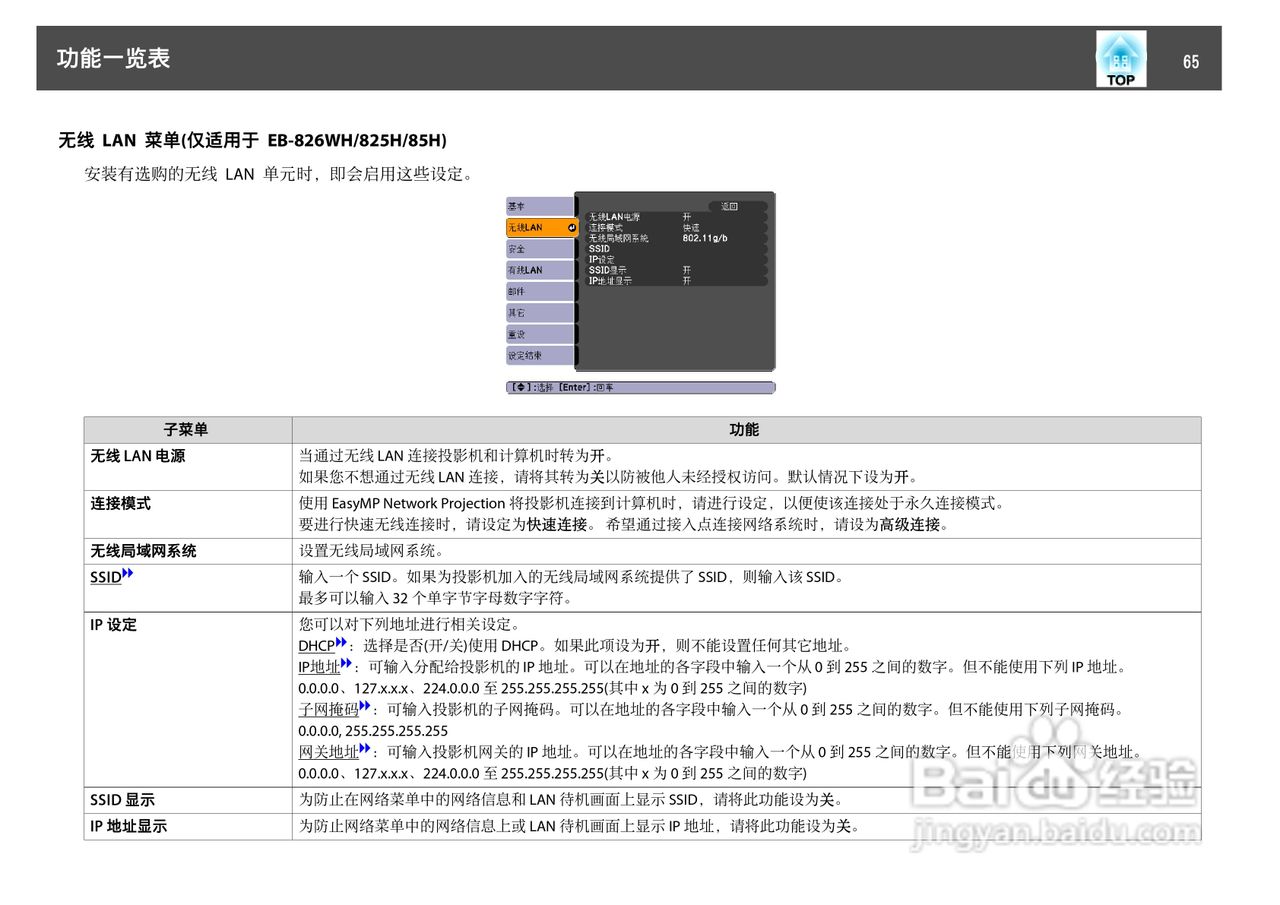Open the 网关地址 glossary link
This screenshot has height=905, width=1280.
pos(329,752)
